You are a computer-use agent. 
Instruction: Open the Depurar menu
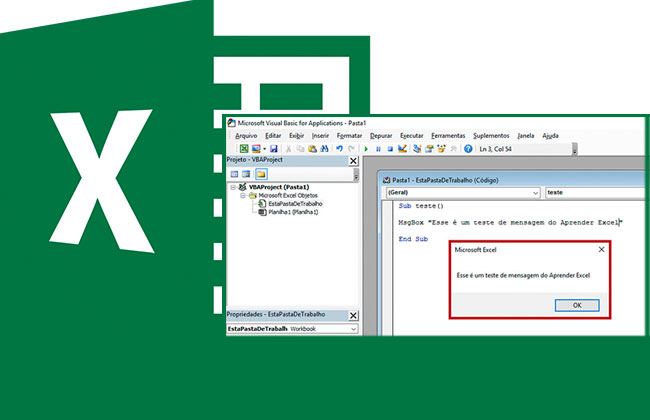coord(381,136)
